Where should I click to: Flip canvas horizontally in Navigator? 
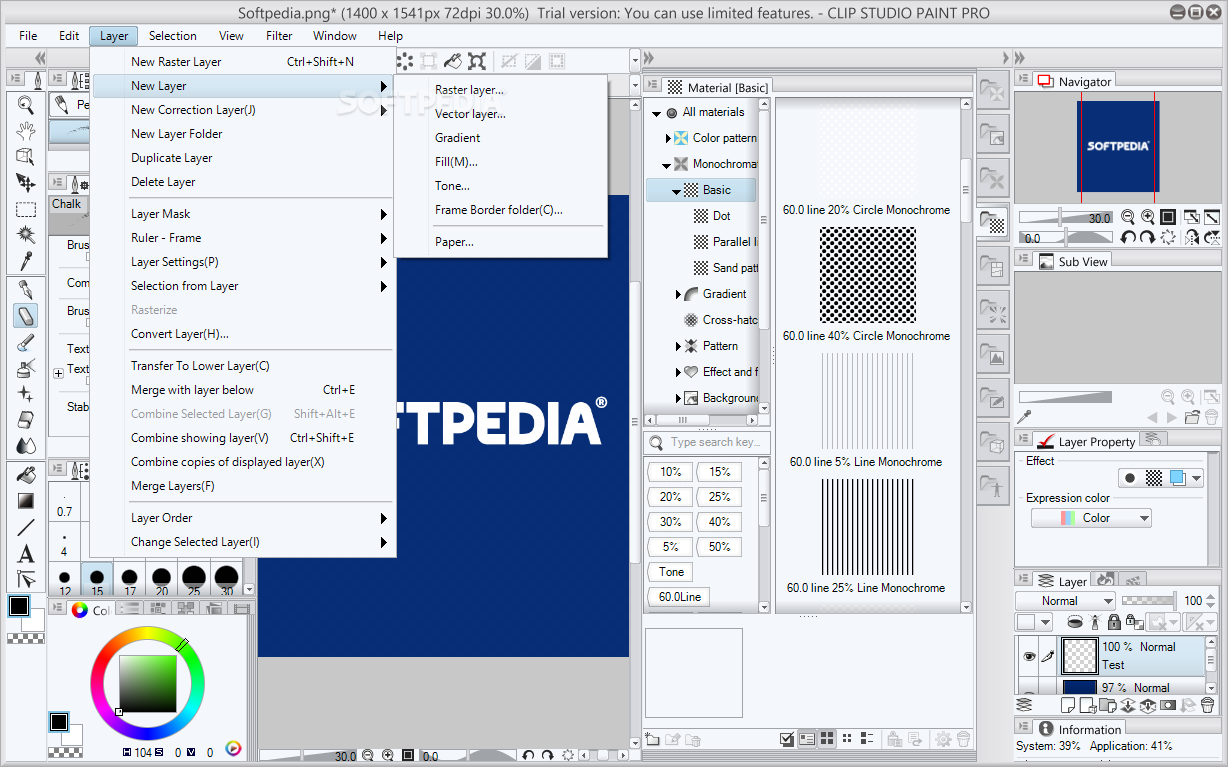(x=1191, y=238)
